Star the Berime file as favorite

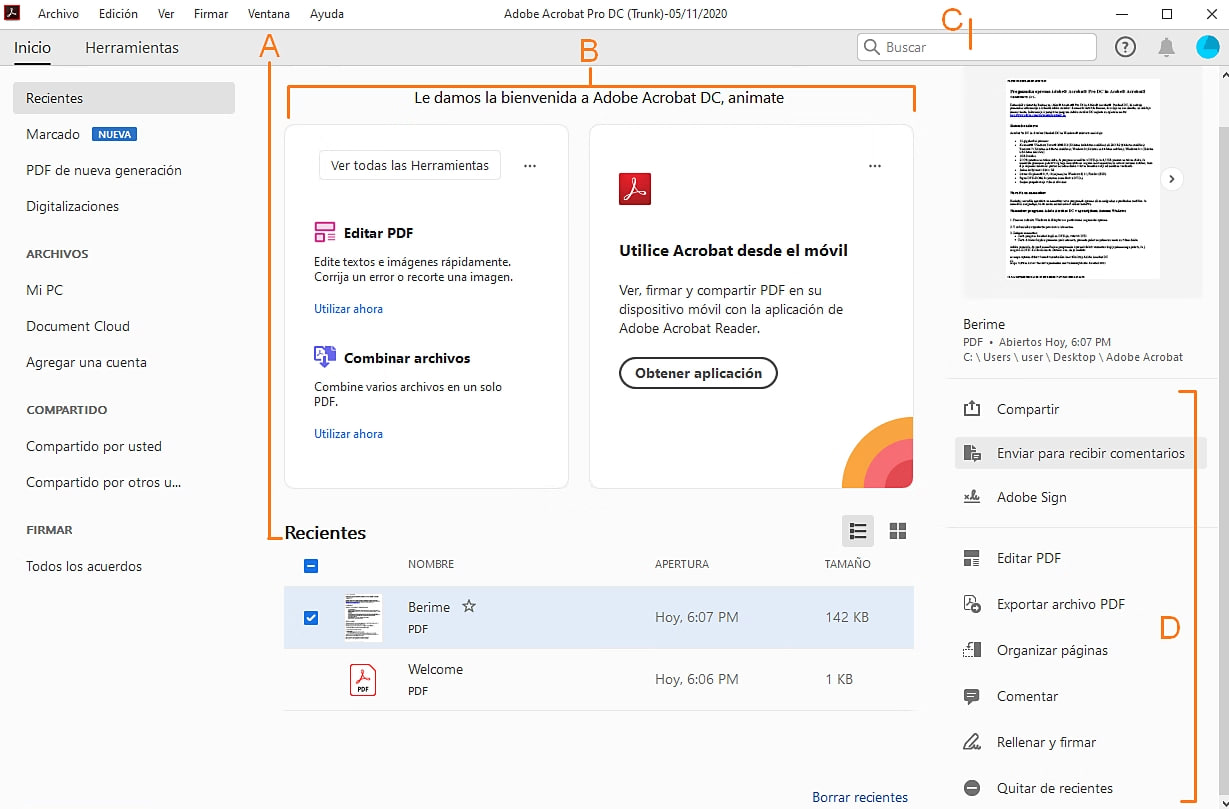(468, 606)
